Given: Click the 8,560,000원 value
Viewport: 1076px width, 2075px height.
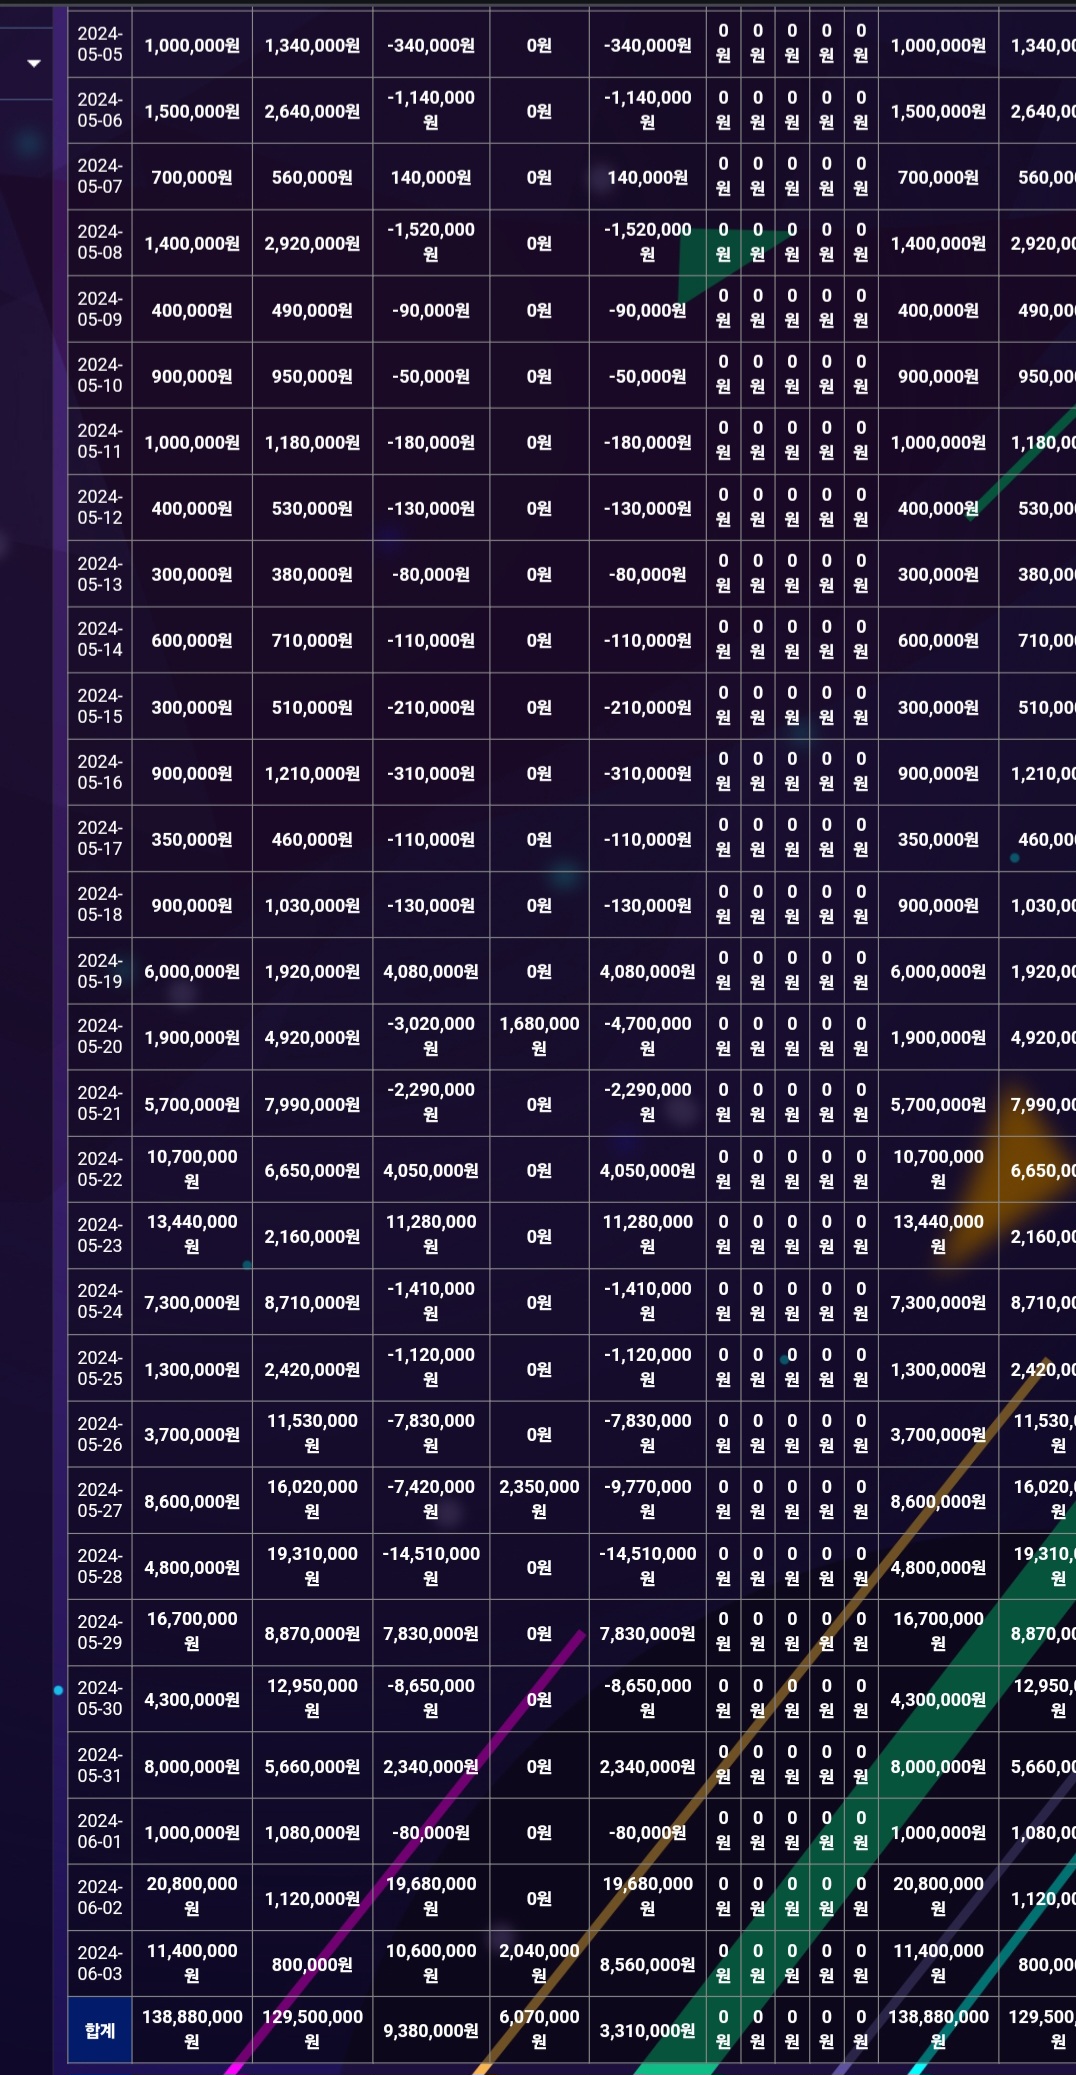Looking at the screenshot, I should 648,1964.
